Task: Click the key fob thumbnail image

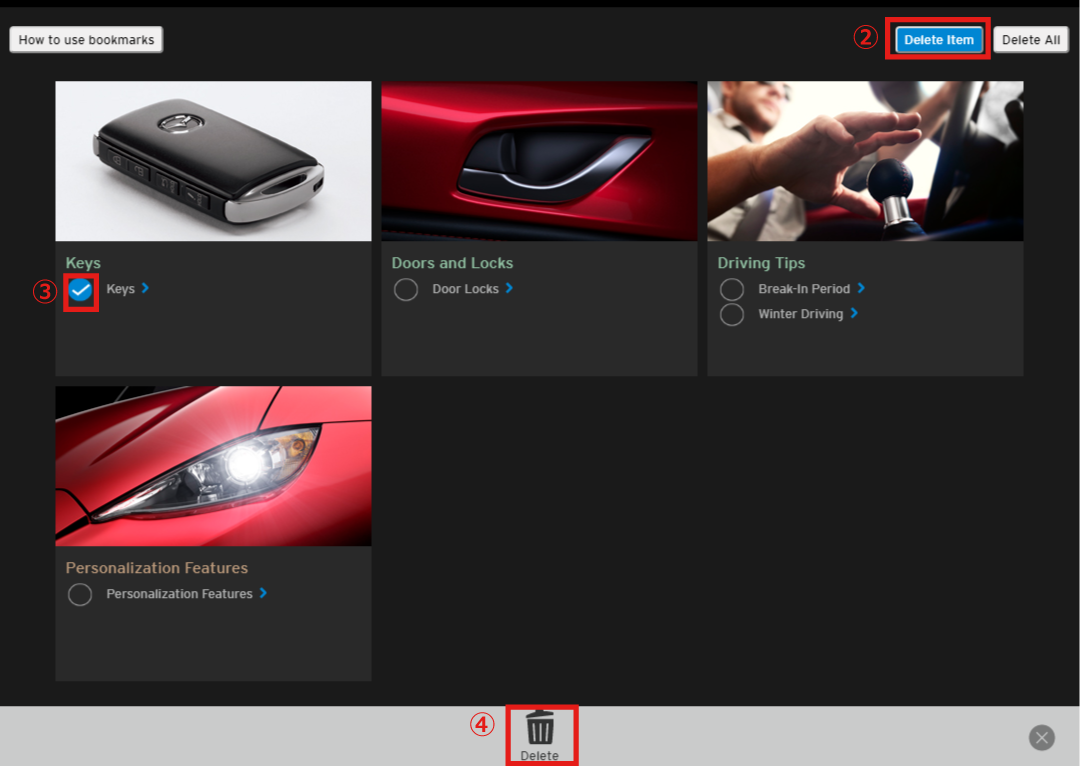Action: [213, 161]
